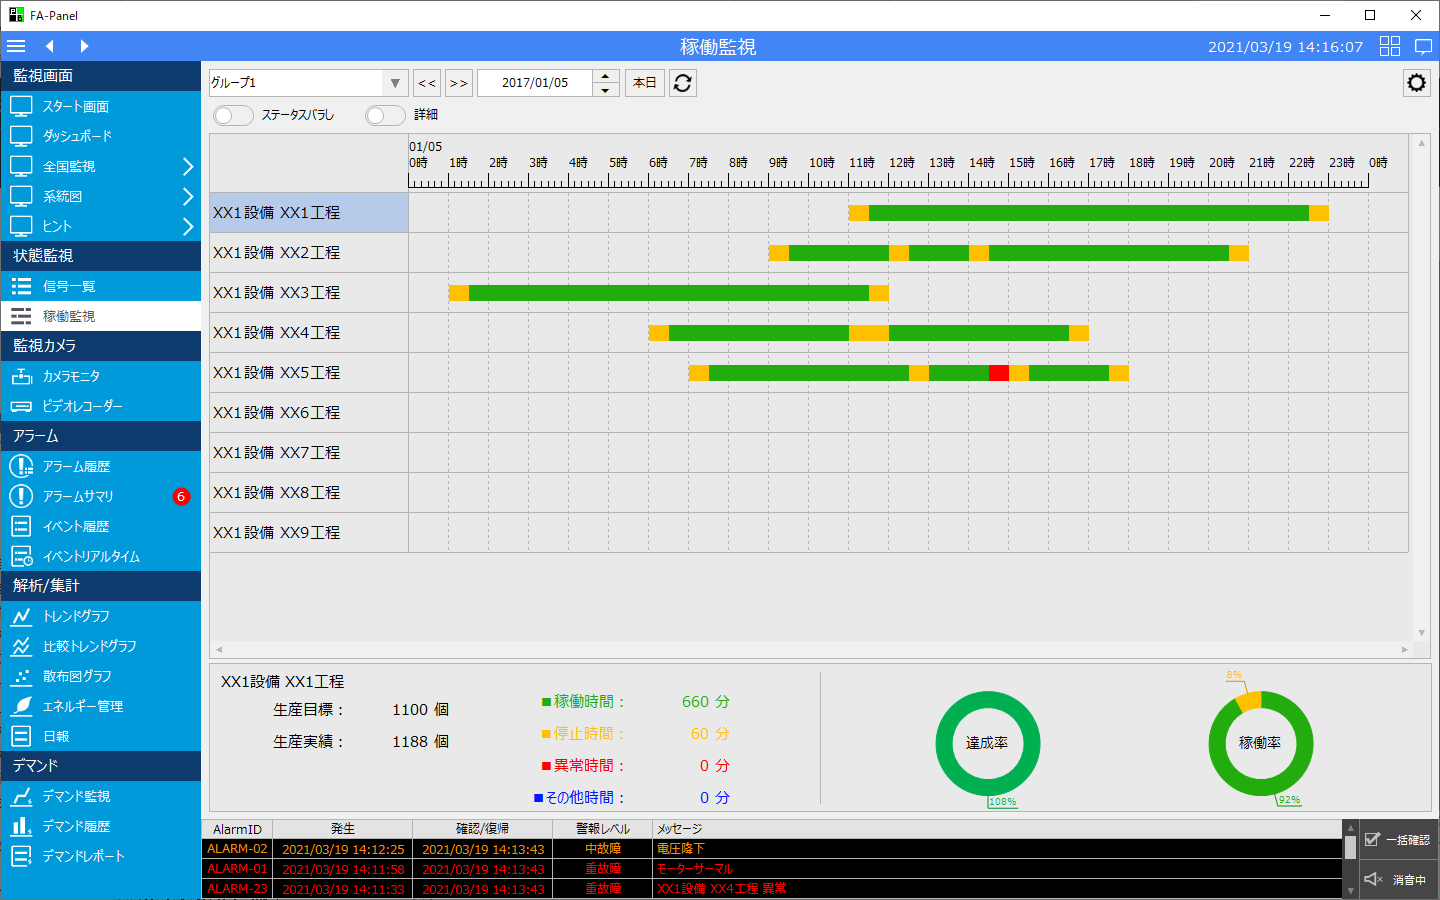
Task: Click the green running bar of XX3工程
Action: pyautogui.click(x=669, y=293)
